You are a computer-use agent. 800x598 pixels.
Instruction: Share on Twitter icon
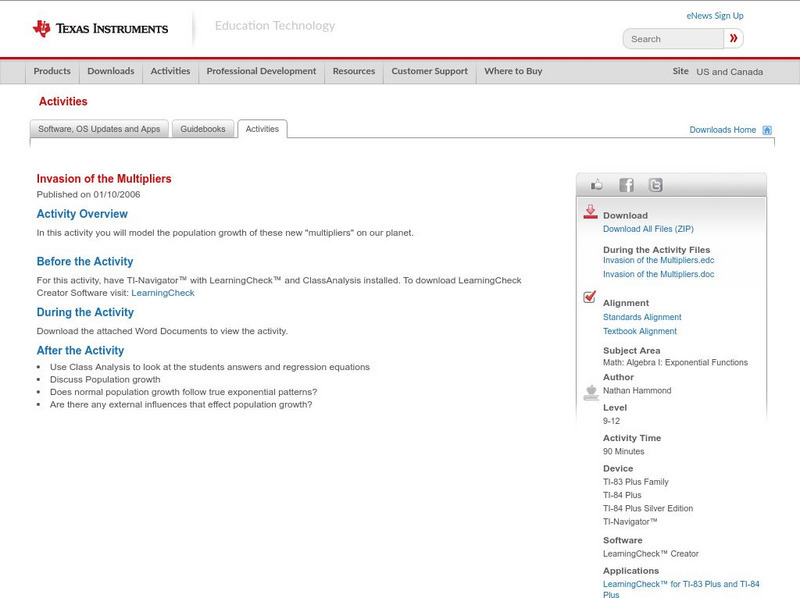656,185
